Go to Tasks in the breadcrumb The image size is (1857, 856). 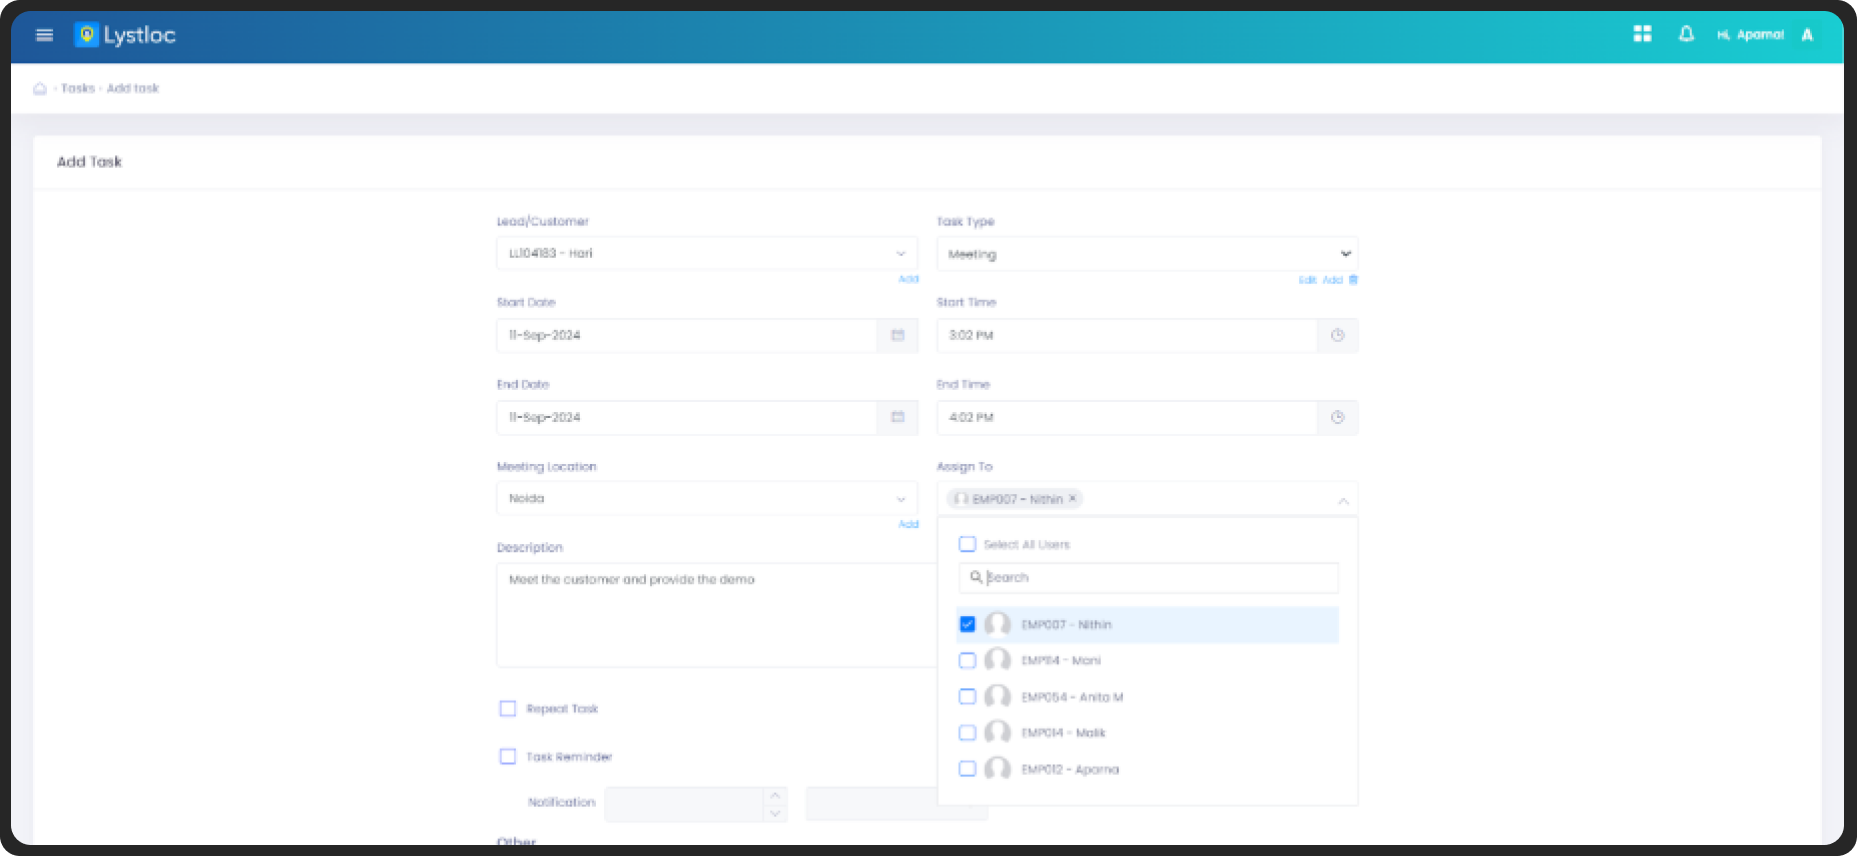(x=78, y=89)
